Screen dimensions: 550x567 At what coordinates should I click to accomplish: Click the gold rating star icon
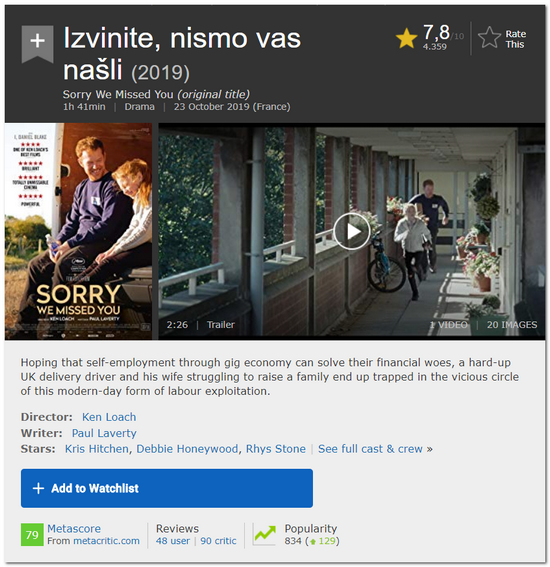406,38
